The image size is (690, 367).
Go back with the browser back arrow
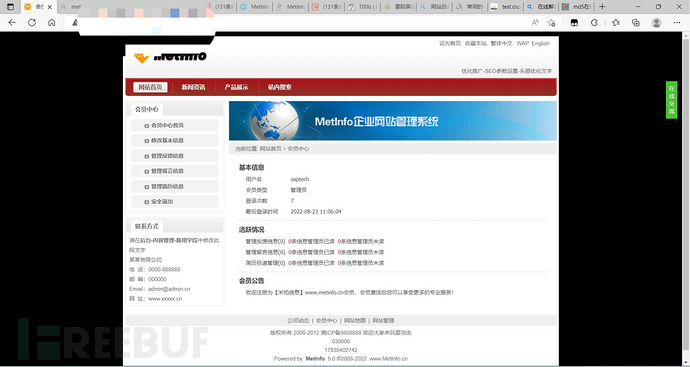point(12,22)
